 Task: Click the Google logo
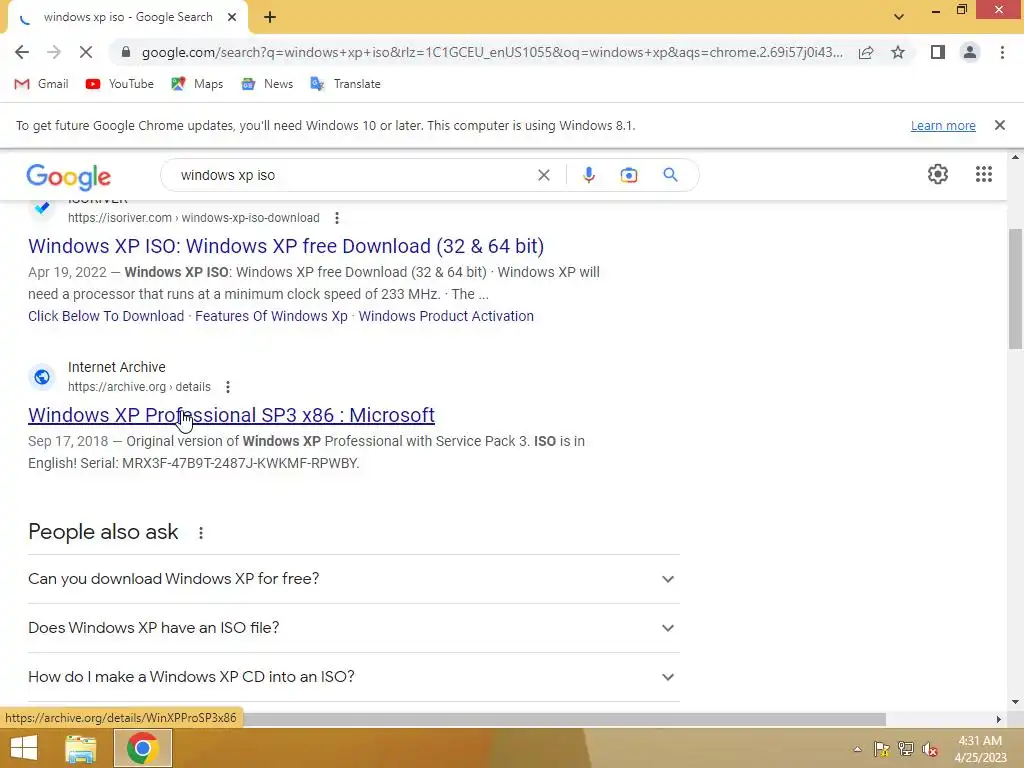(x=69, y=176)
